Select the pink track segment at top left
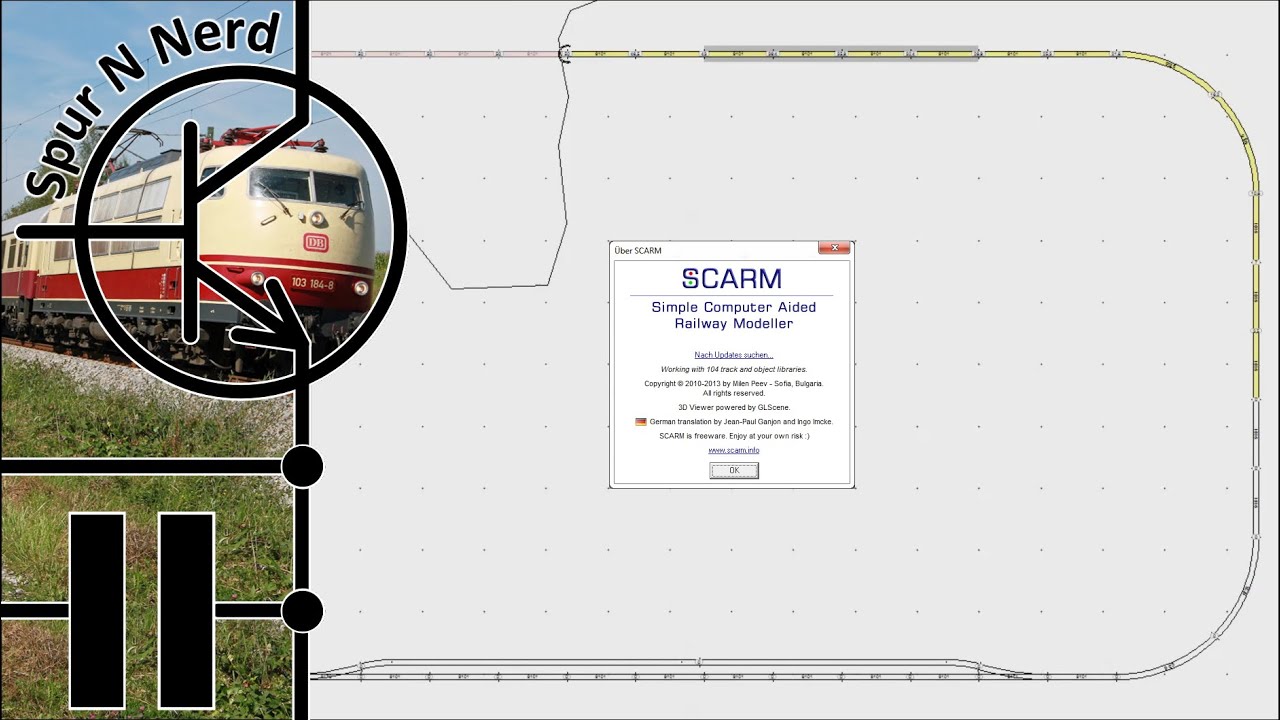 click(x=435, y=53)
